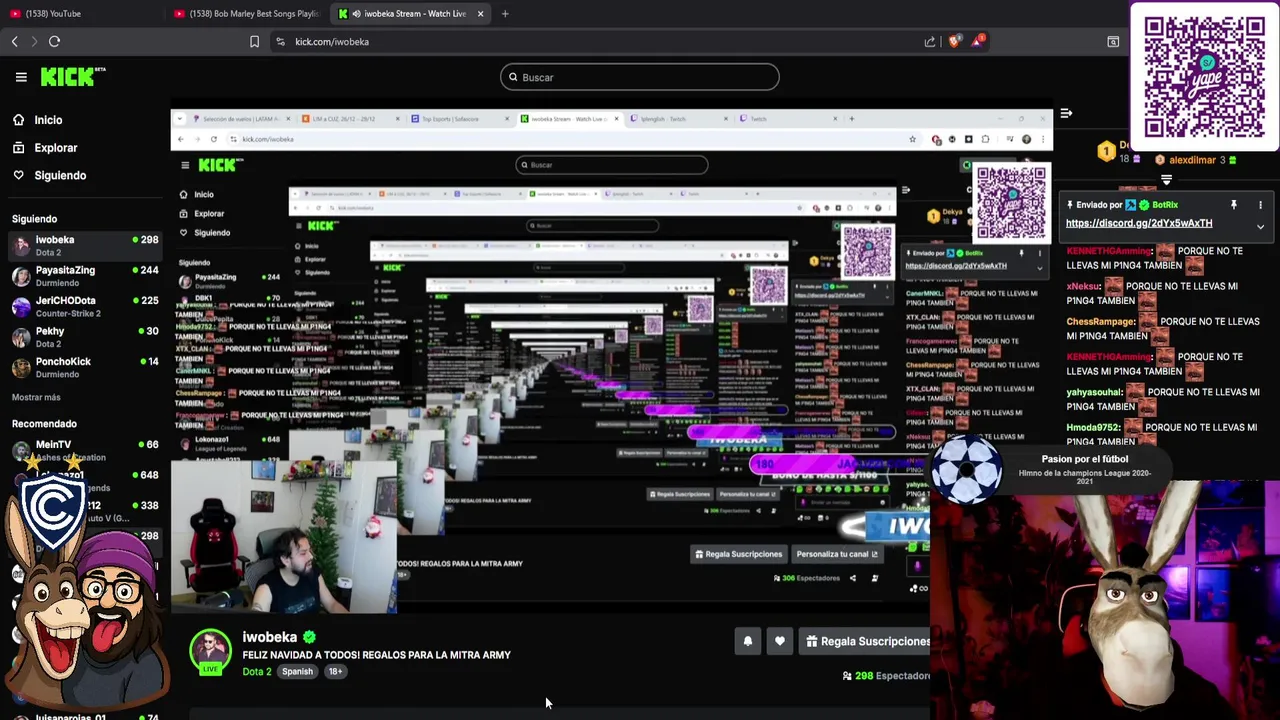Screen dimensions: 1280x720
Task: Go forward in browser history
Action: [x=34, y=42]
